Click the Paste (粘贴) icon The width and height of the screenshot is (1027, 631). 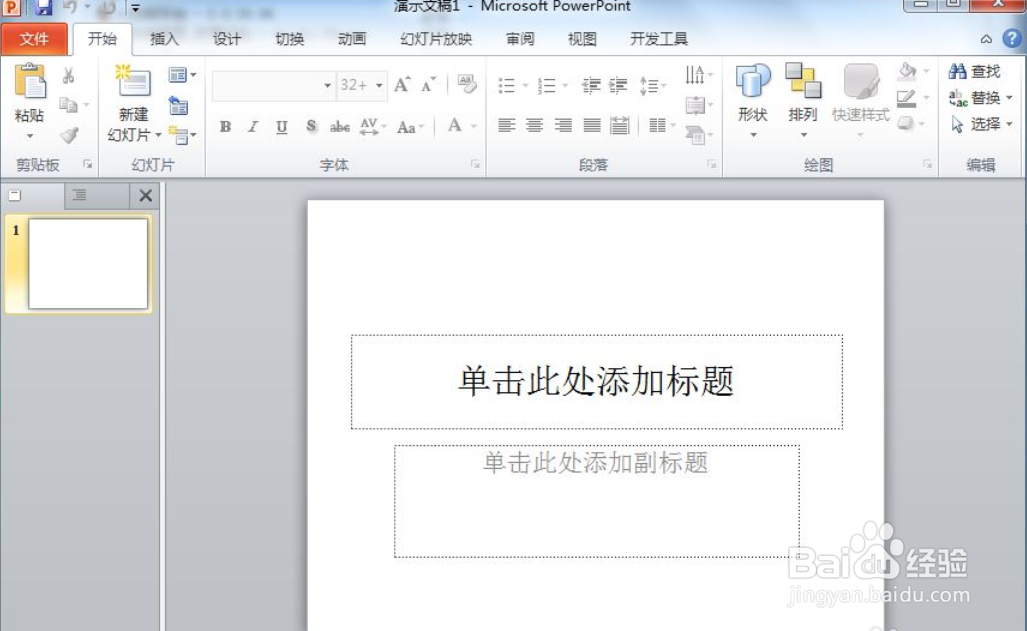30,85
